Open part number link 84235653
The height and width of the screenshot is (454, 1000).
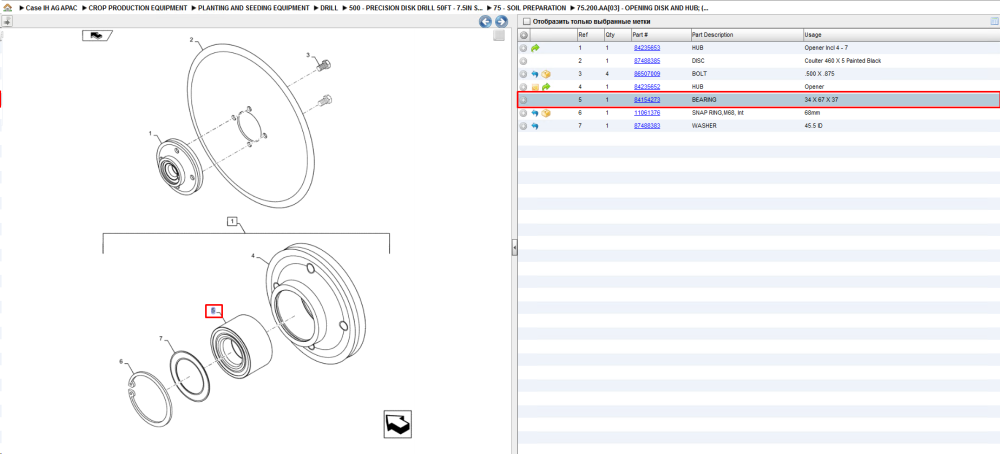(x=647, y=48)
